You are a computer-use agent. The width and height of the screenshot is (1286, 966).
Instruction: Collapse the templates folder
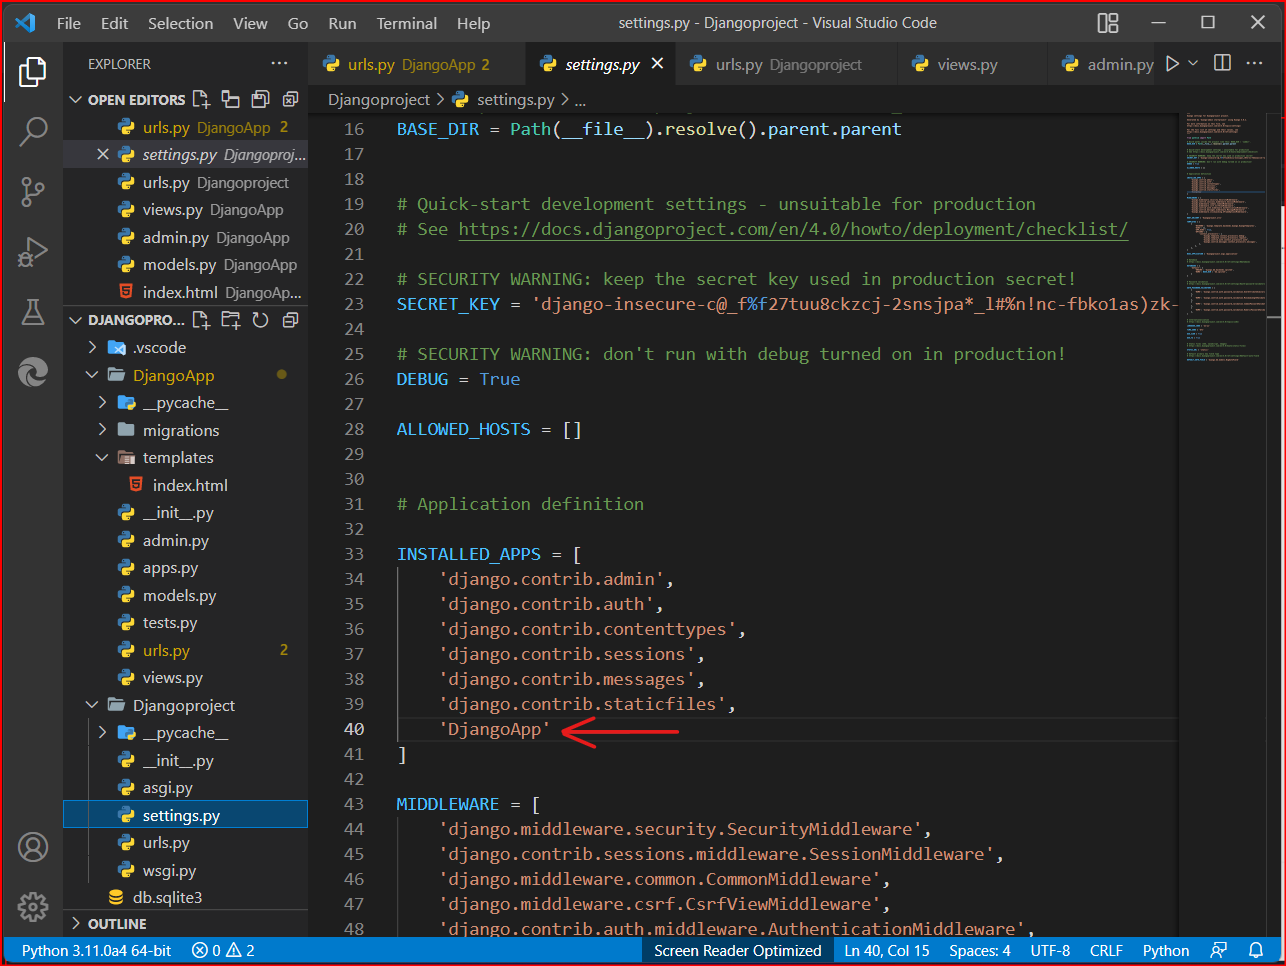(103, 457)
